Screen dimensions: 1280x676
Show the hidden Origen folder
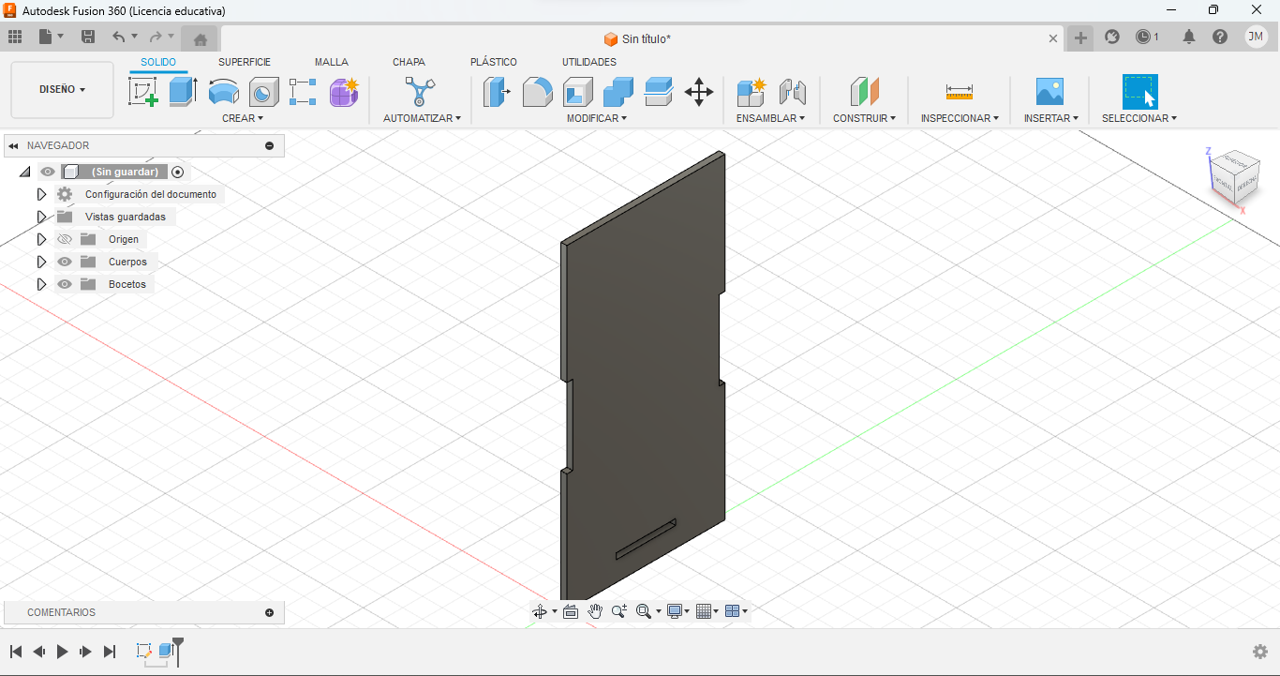pos(65,239)
